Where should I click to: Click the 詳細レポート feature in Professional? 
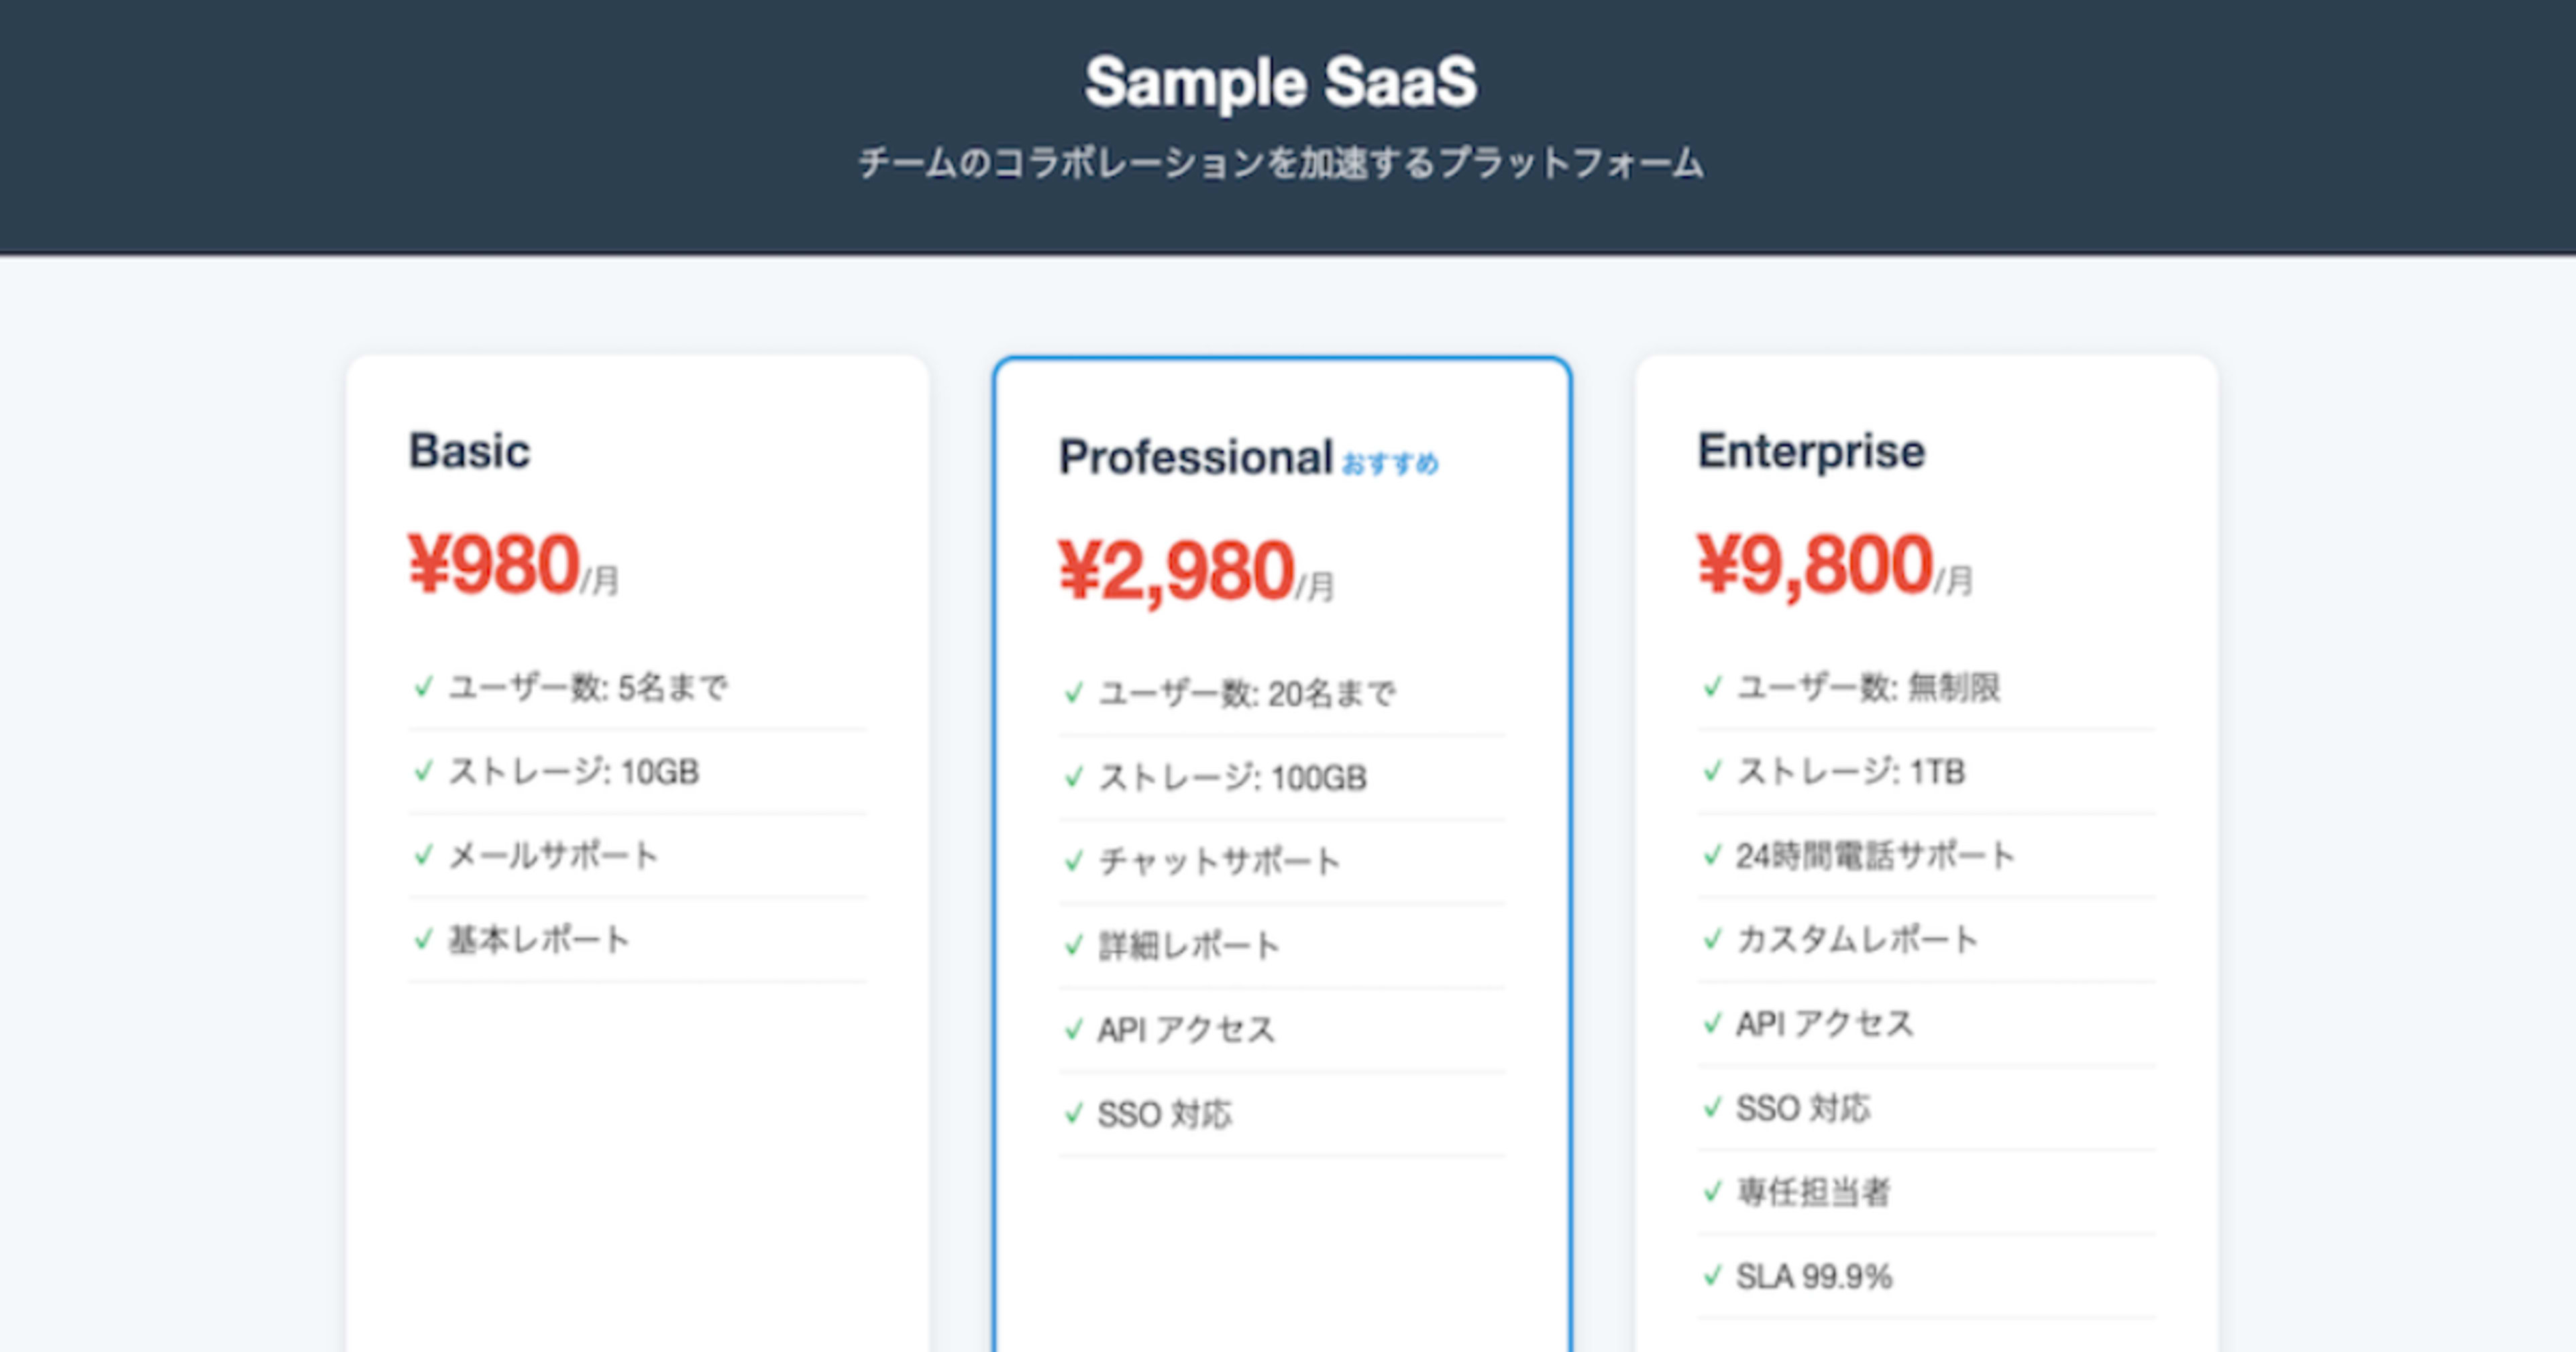click(1188, 945)
